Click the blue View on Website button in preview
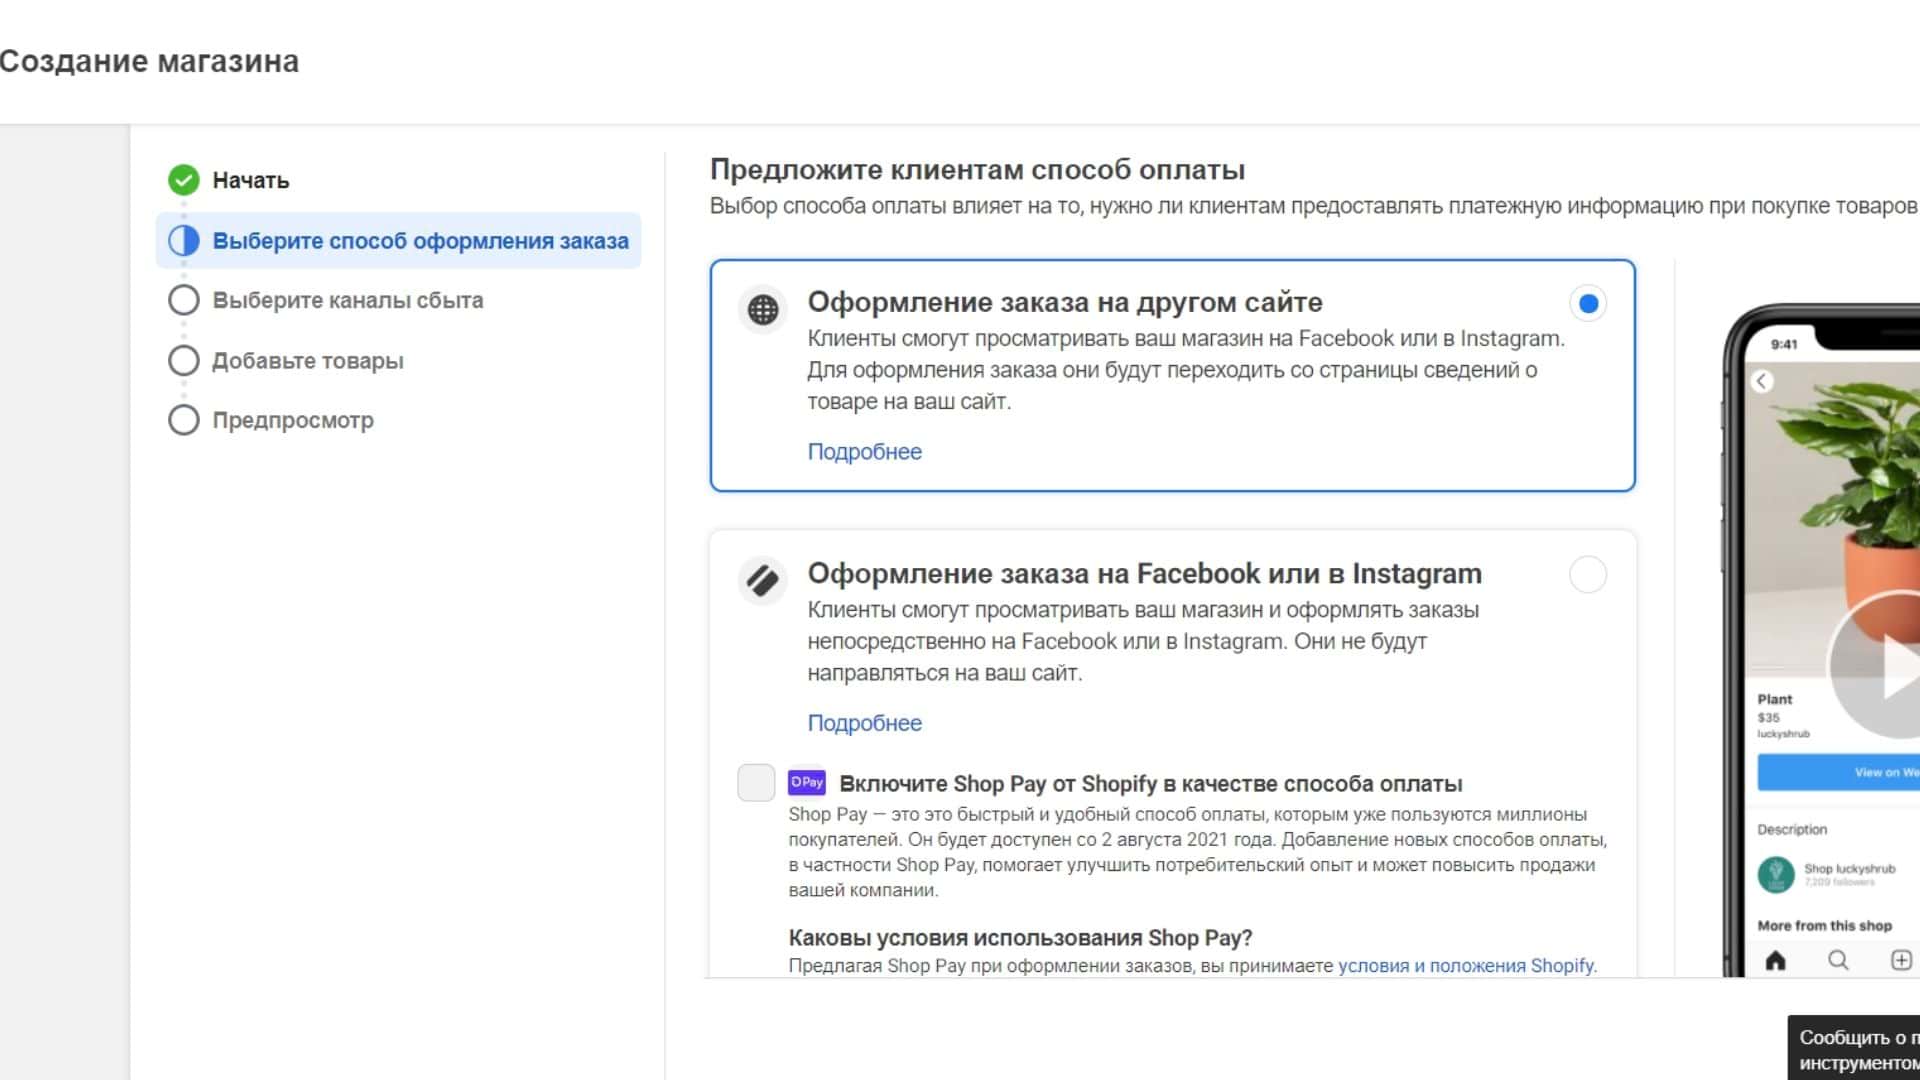The width and height of the screenshot is (1920, 1080). pos(1838,772)
